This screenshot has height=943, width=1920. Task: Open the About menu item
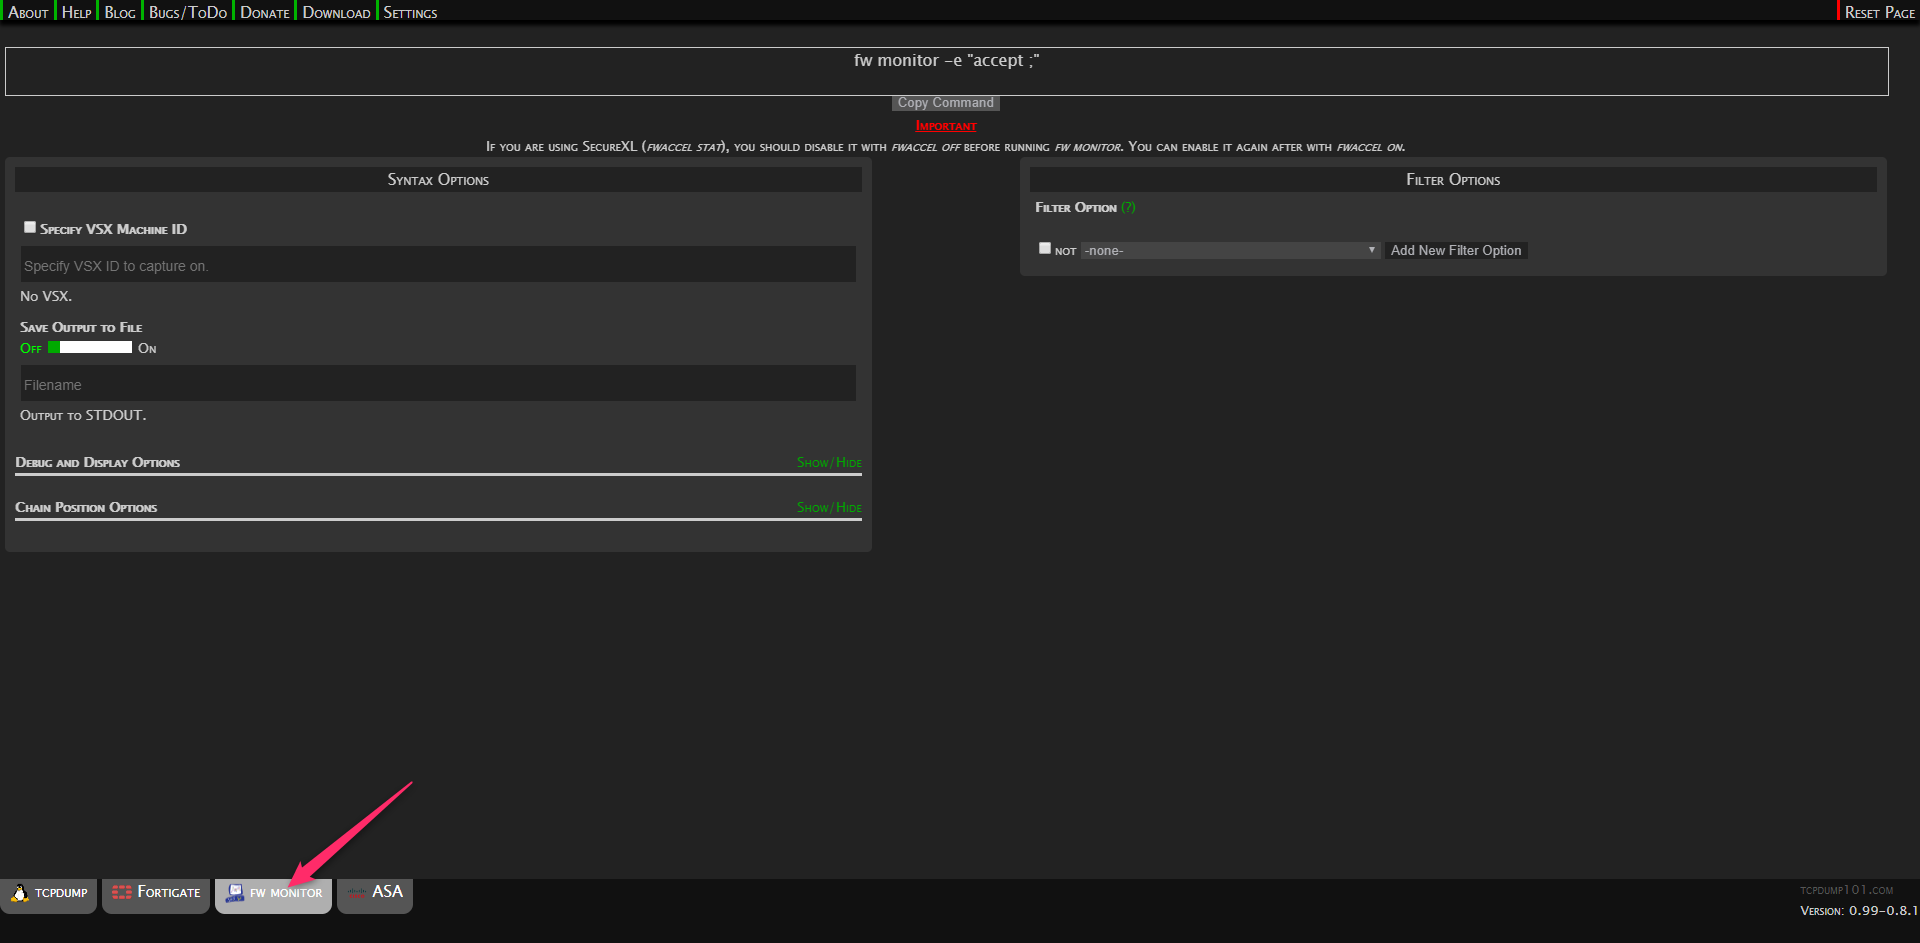(28, 12)
